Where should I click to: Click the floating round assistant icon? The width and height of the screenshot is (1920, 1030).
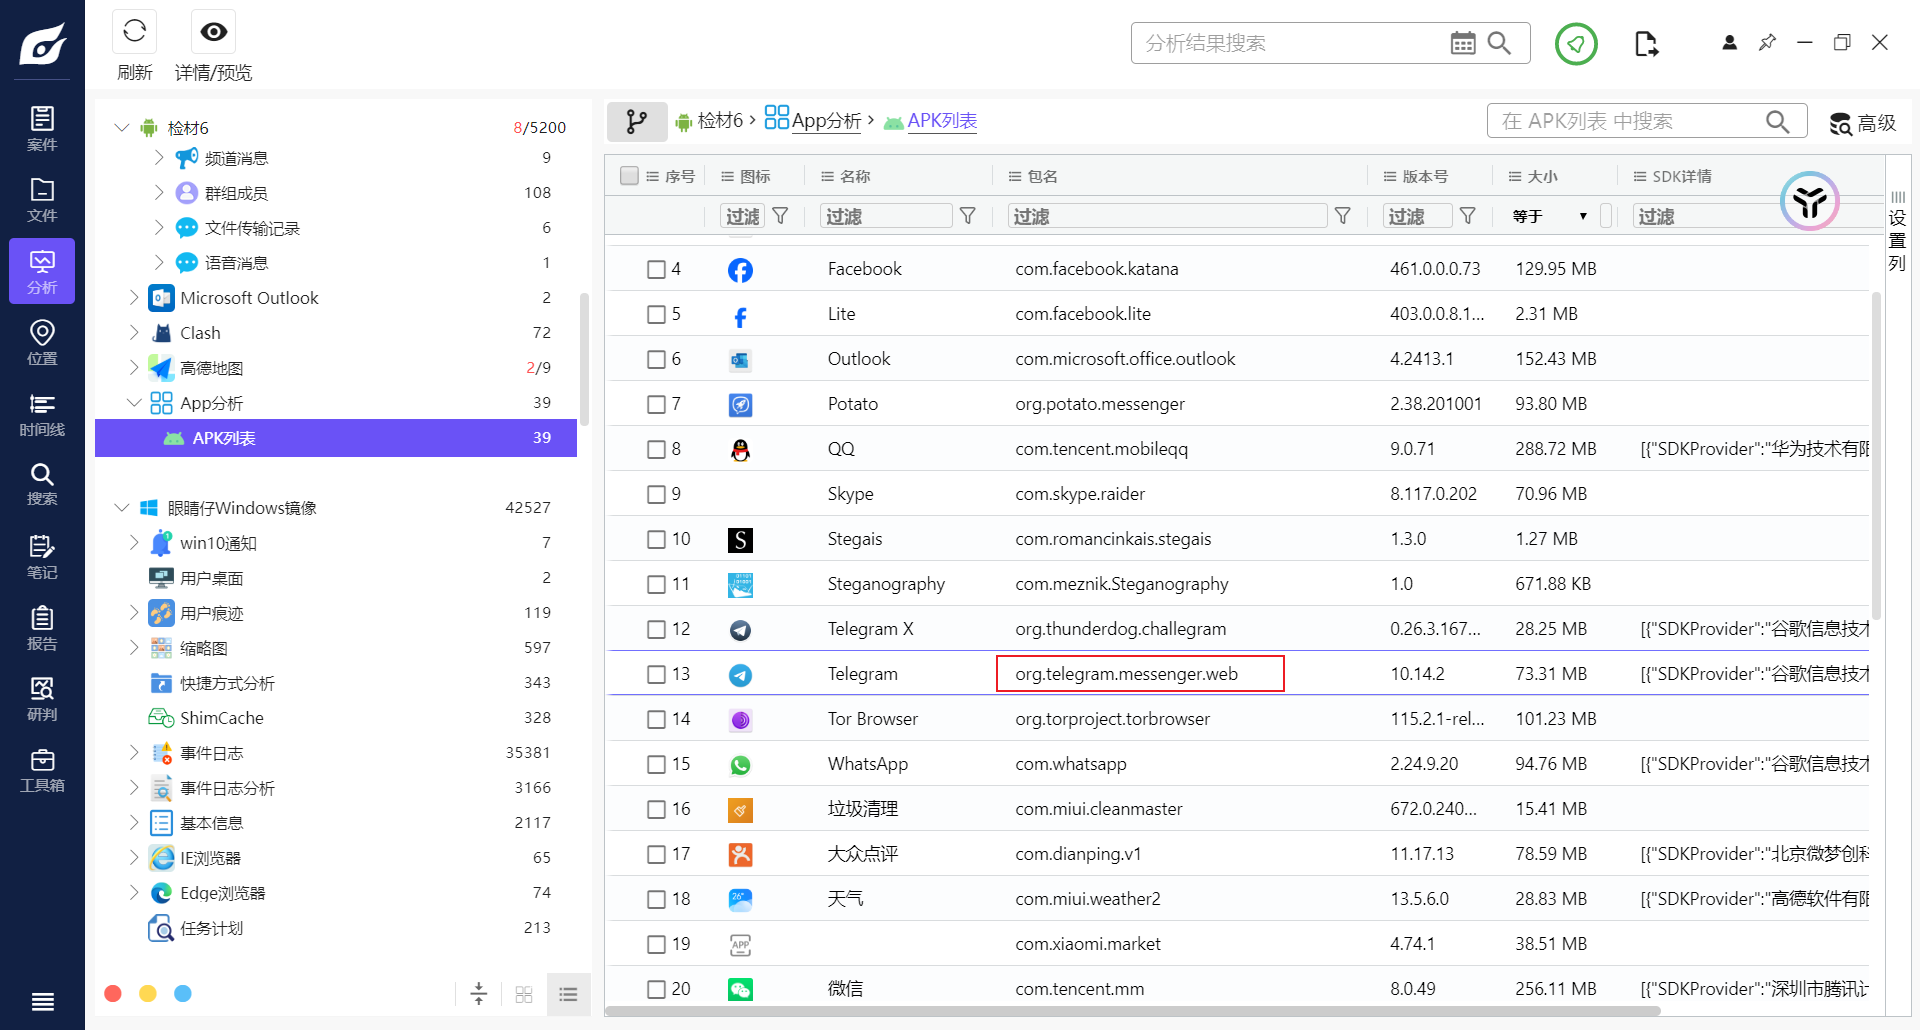coord(1809,201)
